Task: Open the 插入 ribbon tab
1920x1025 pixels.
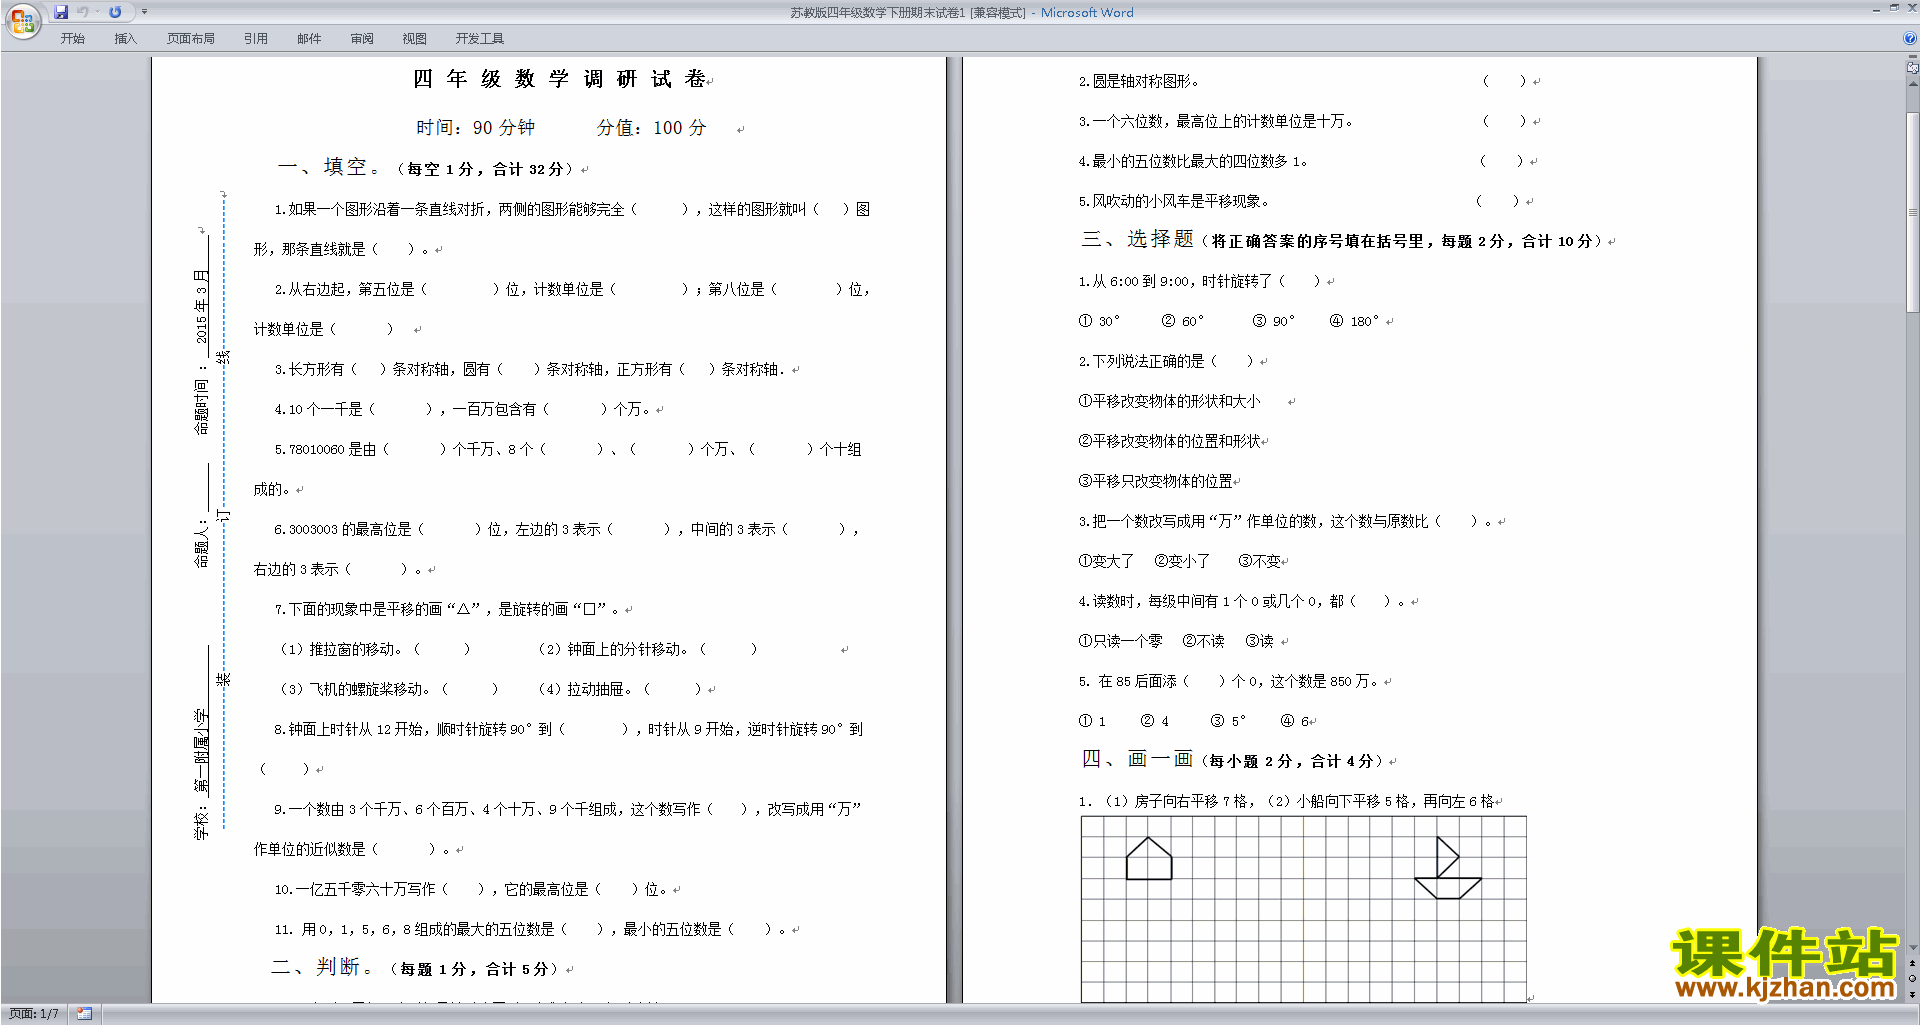Action: [125, 38]
